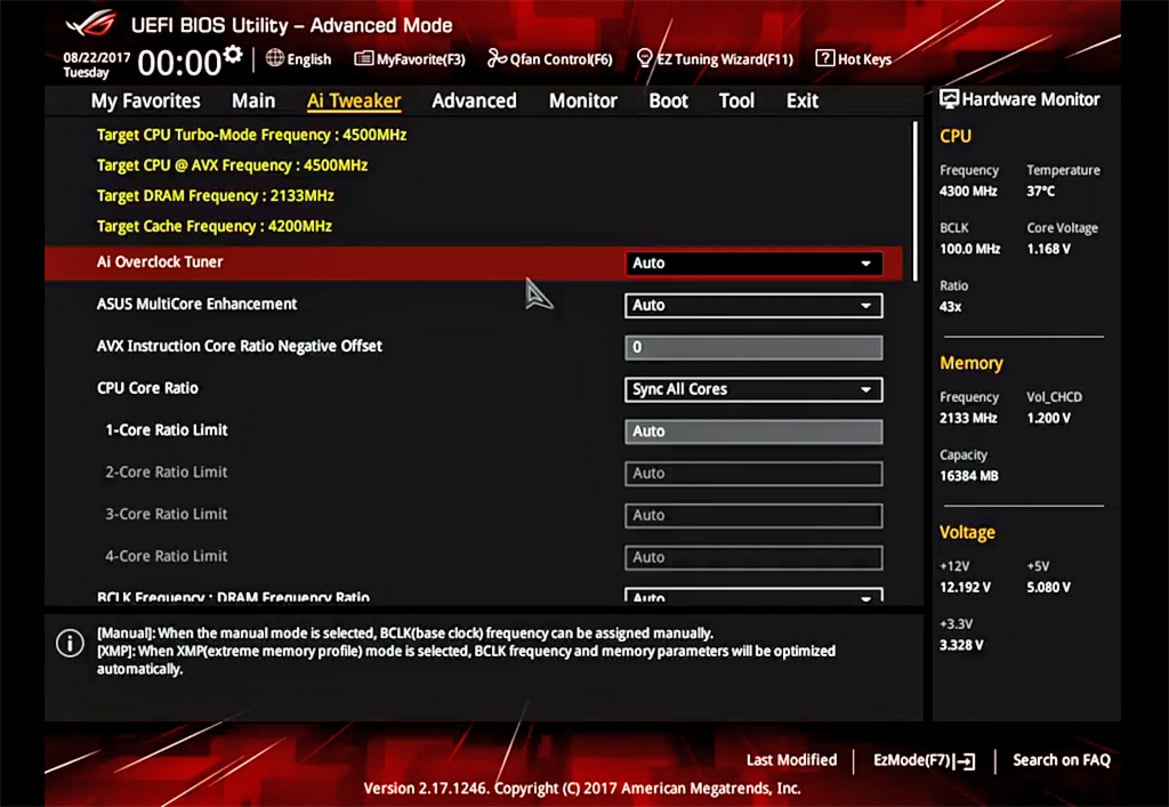Open the Tool tab

(737, 101)
